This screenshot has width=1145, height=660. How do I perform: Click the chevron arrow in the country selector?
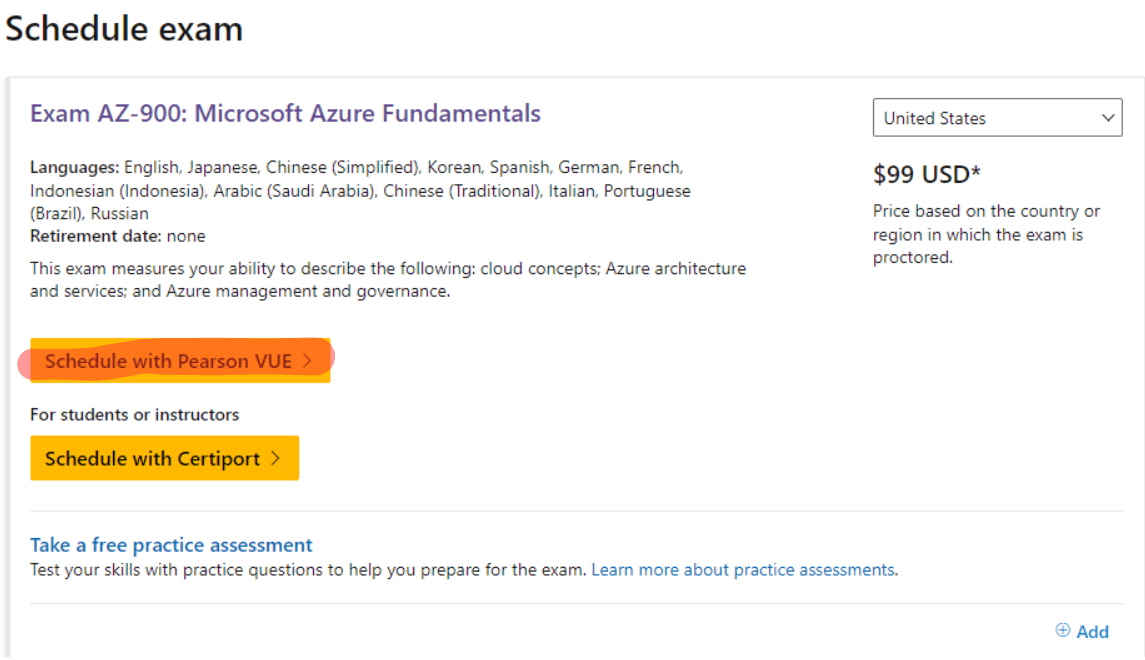1108,118
